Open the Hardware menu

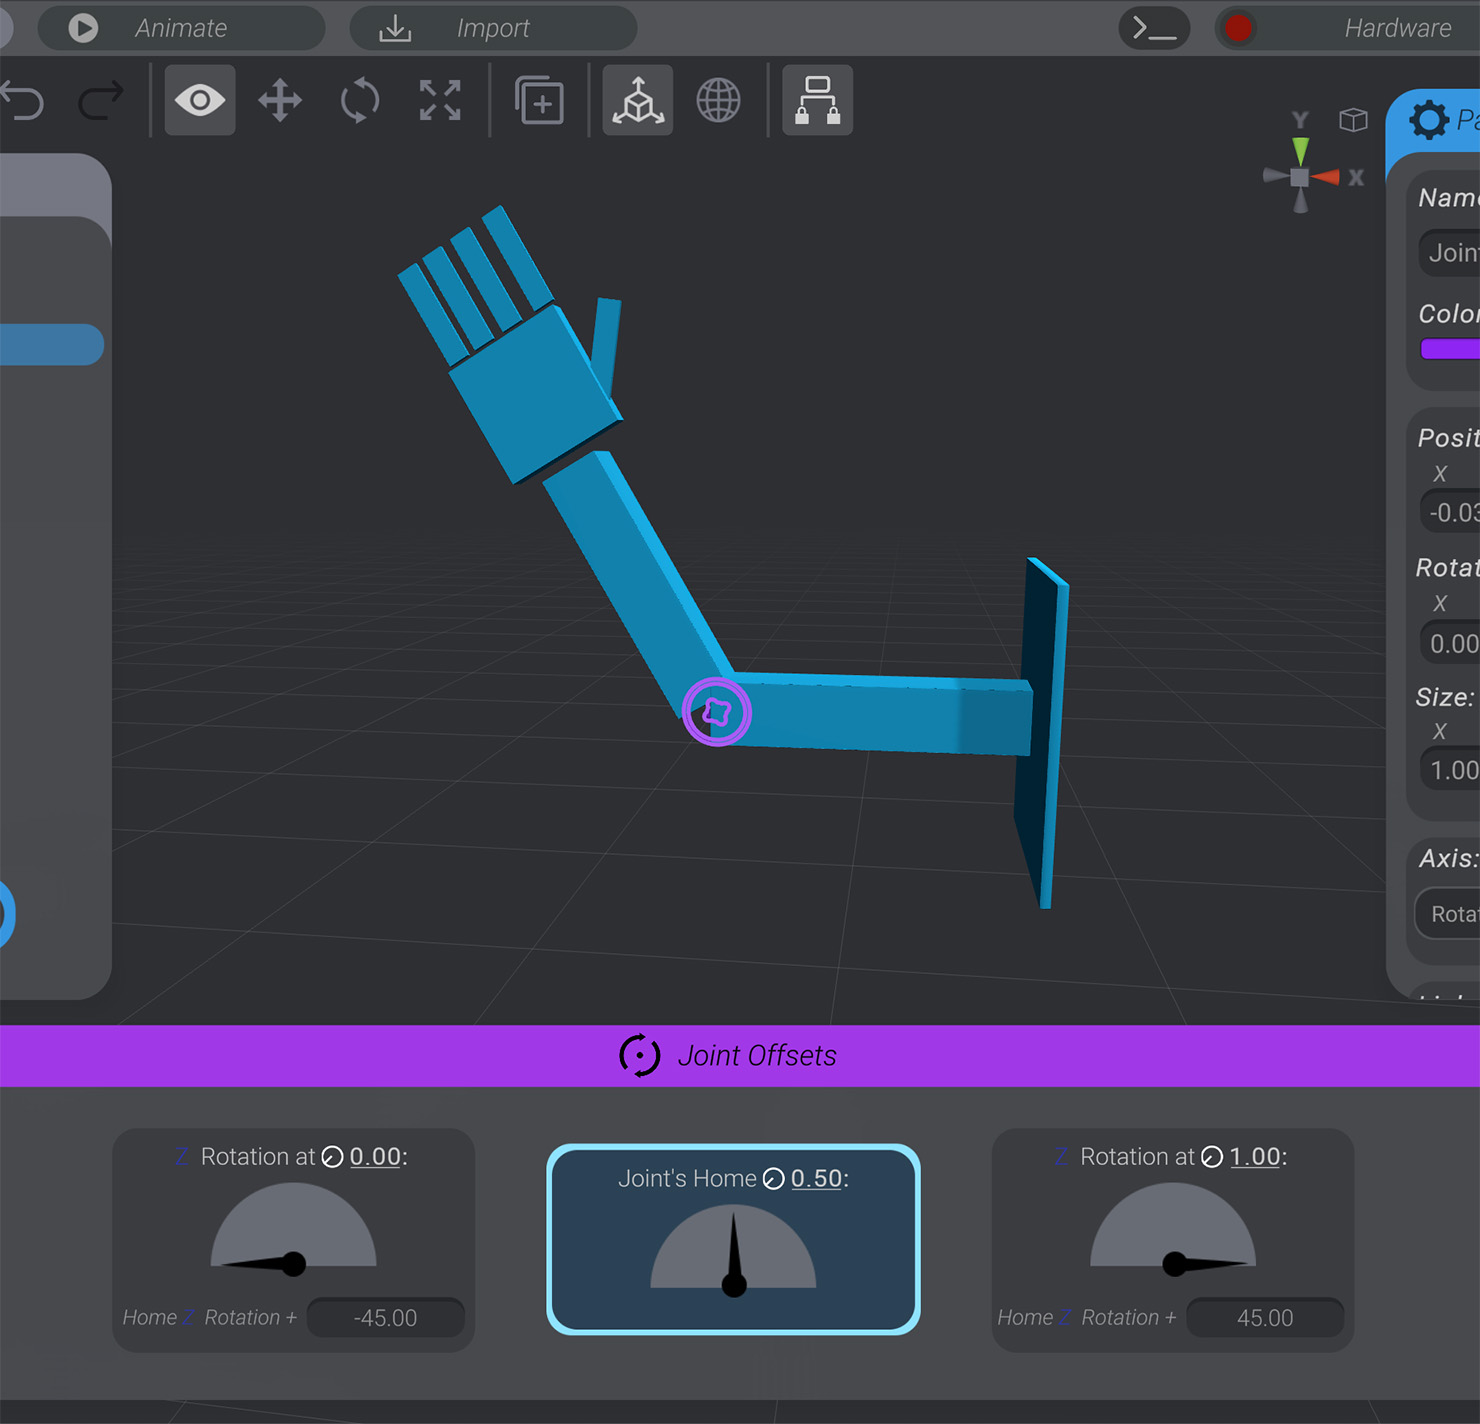pos(1397,28)
